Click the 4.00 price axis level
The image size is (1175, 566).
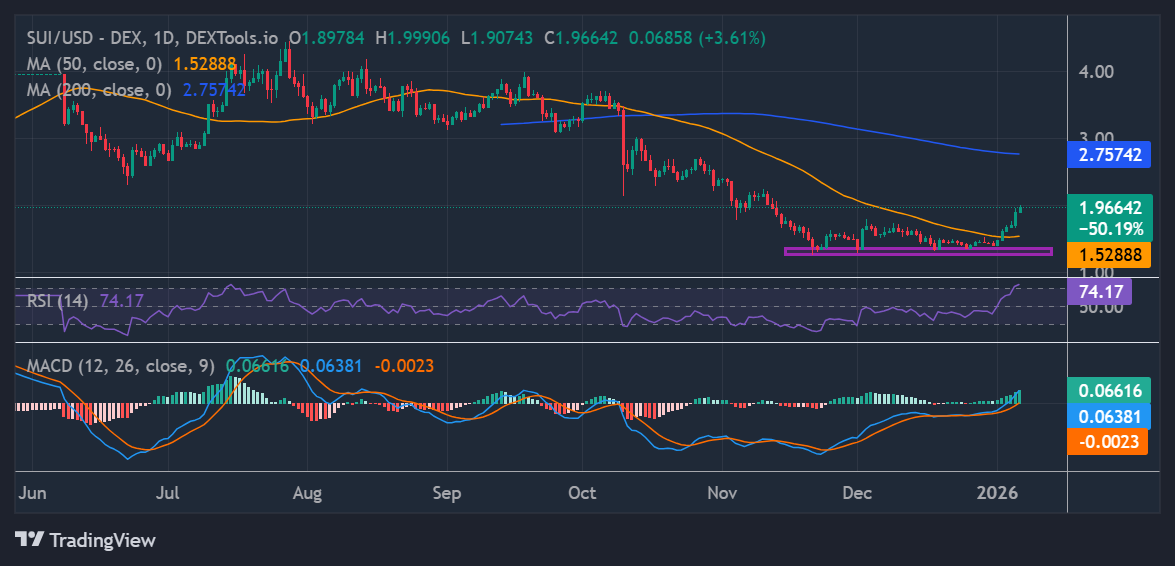click(1096, 72)
